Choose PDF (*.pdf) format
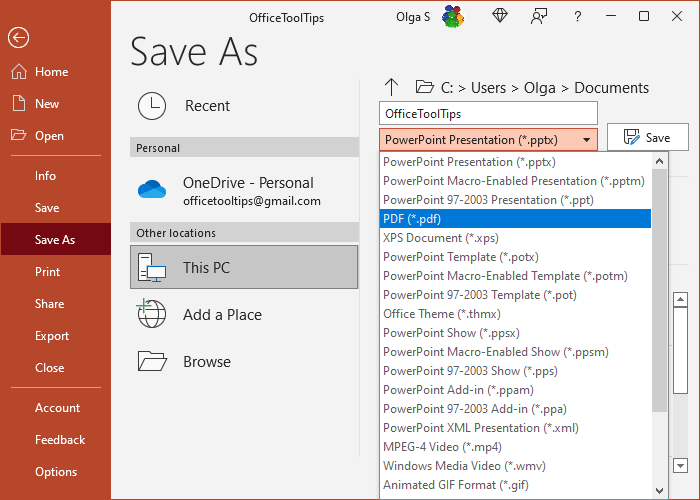This screenshot has width=700, height=500. (x=515, y=219)
